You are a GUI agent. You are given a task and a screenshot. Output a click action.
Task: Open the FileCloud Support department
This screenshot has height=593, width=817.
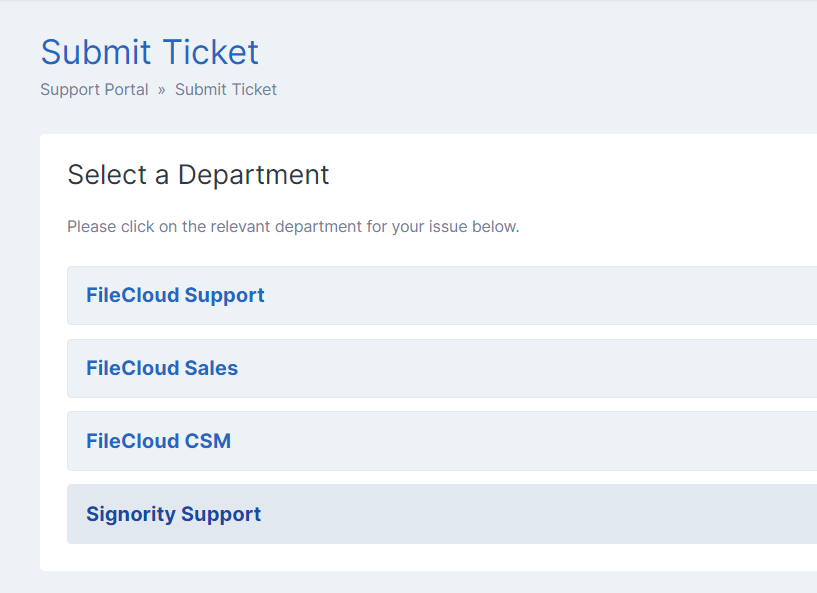[175, 295]
